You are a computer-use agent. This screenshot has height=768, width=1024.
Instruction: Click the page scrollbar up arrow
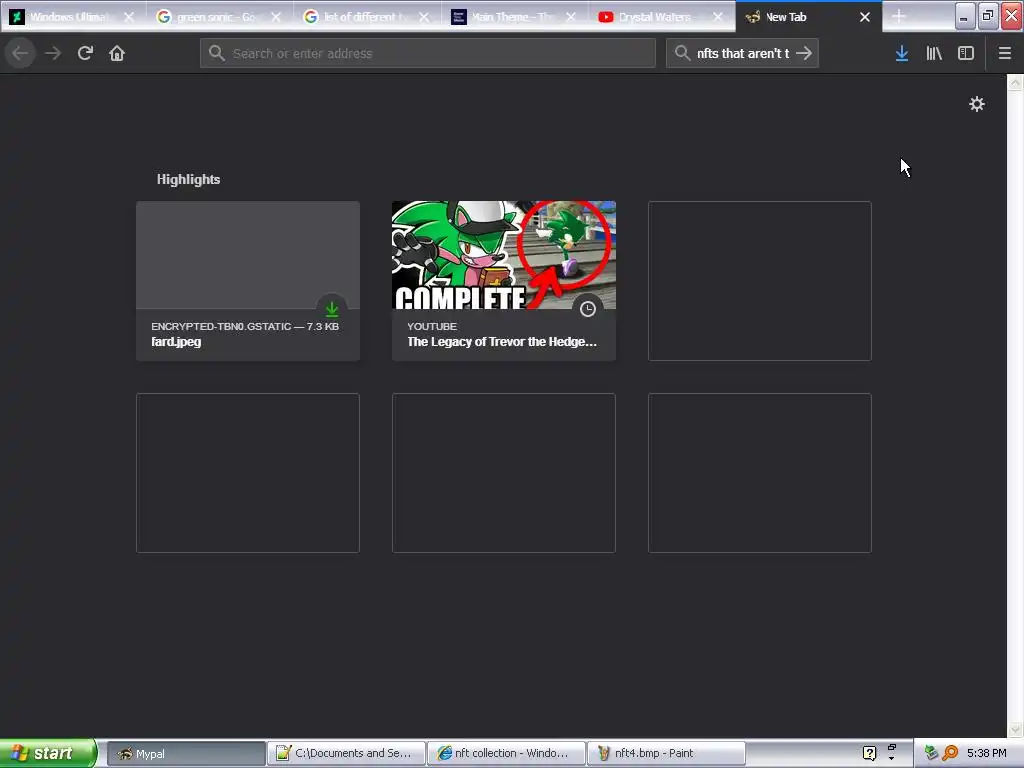coord(1015,82)
